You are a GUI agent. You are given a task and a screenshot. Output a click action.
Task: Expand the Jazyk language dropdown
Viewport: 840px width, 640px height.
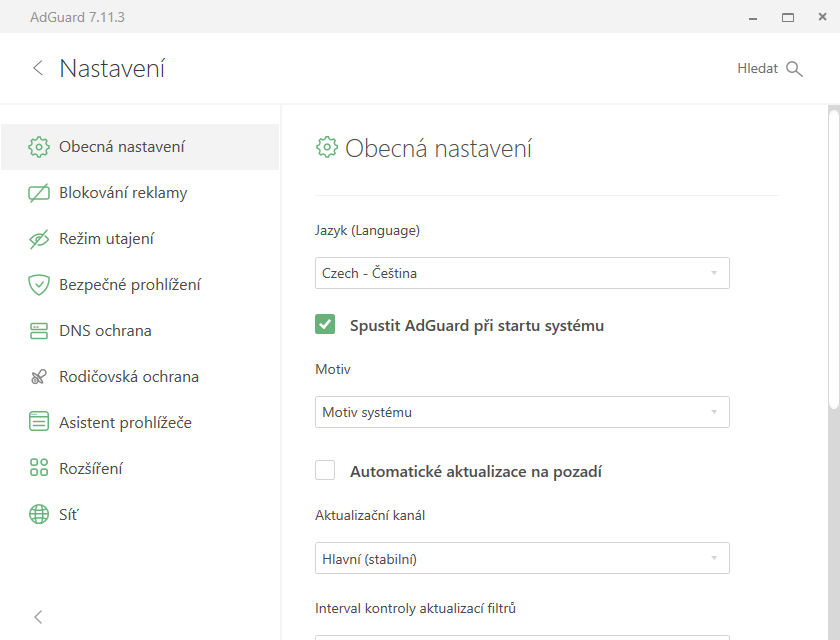click(x=522, y=273)
